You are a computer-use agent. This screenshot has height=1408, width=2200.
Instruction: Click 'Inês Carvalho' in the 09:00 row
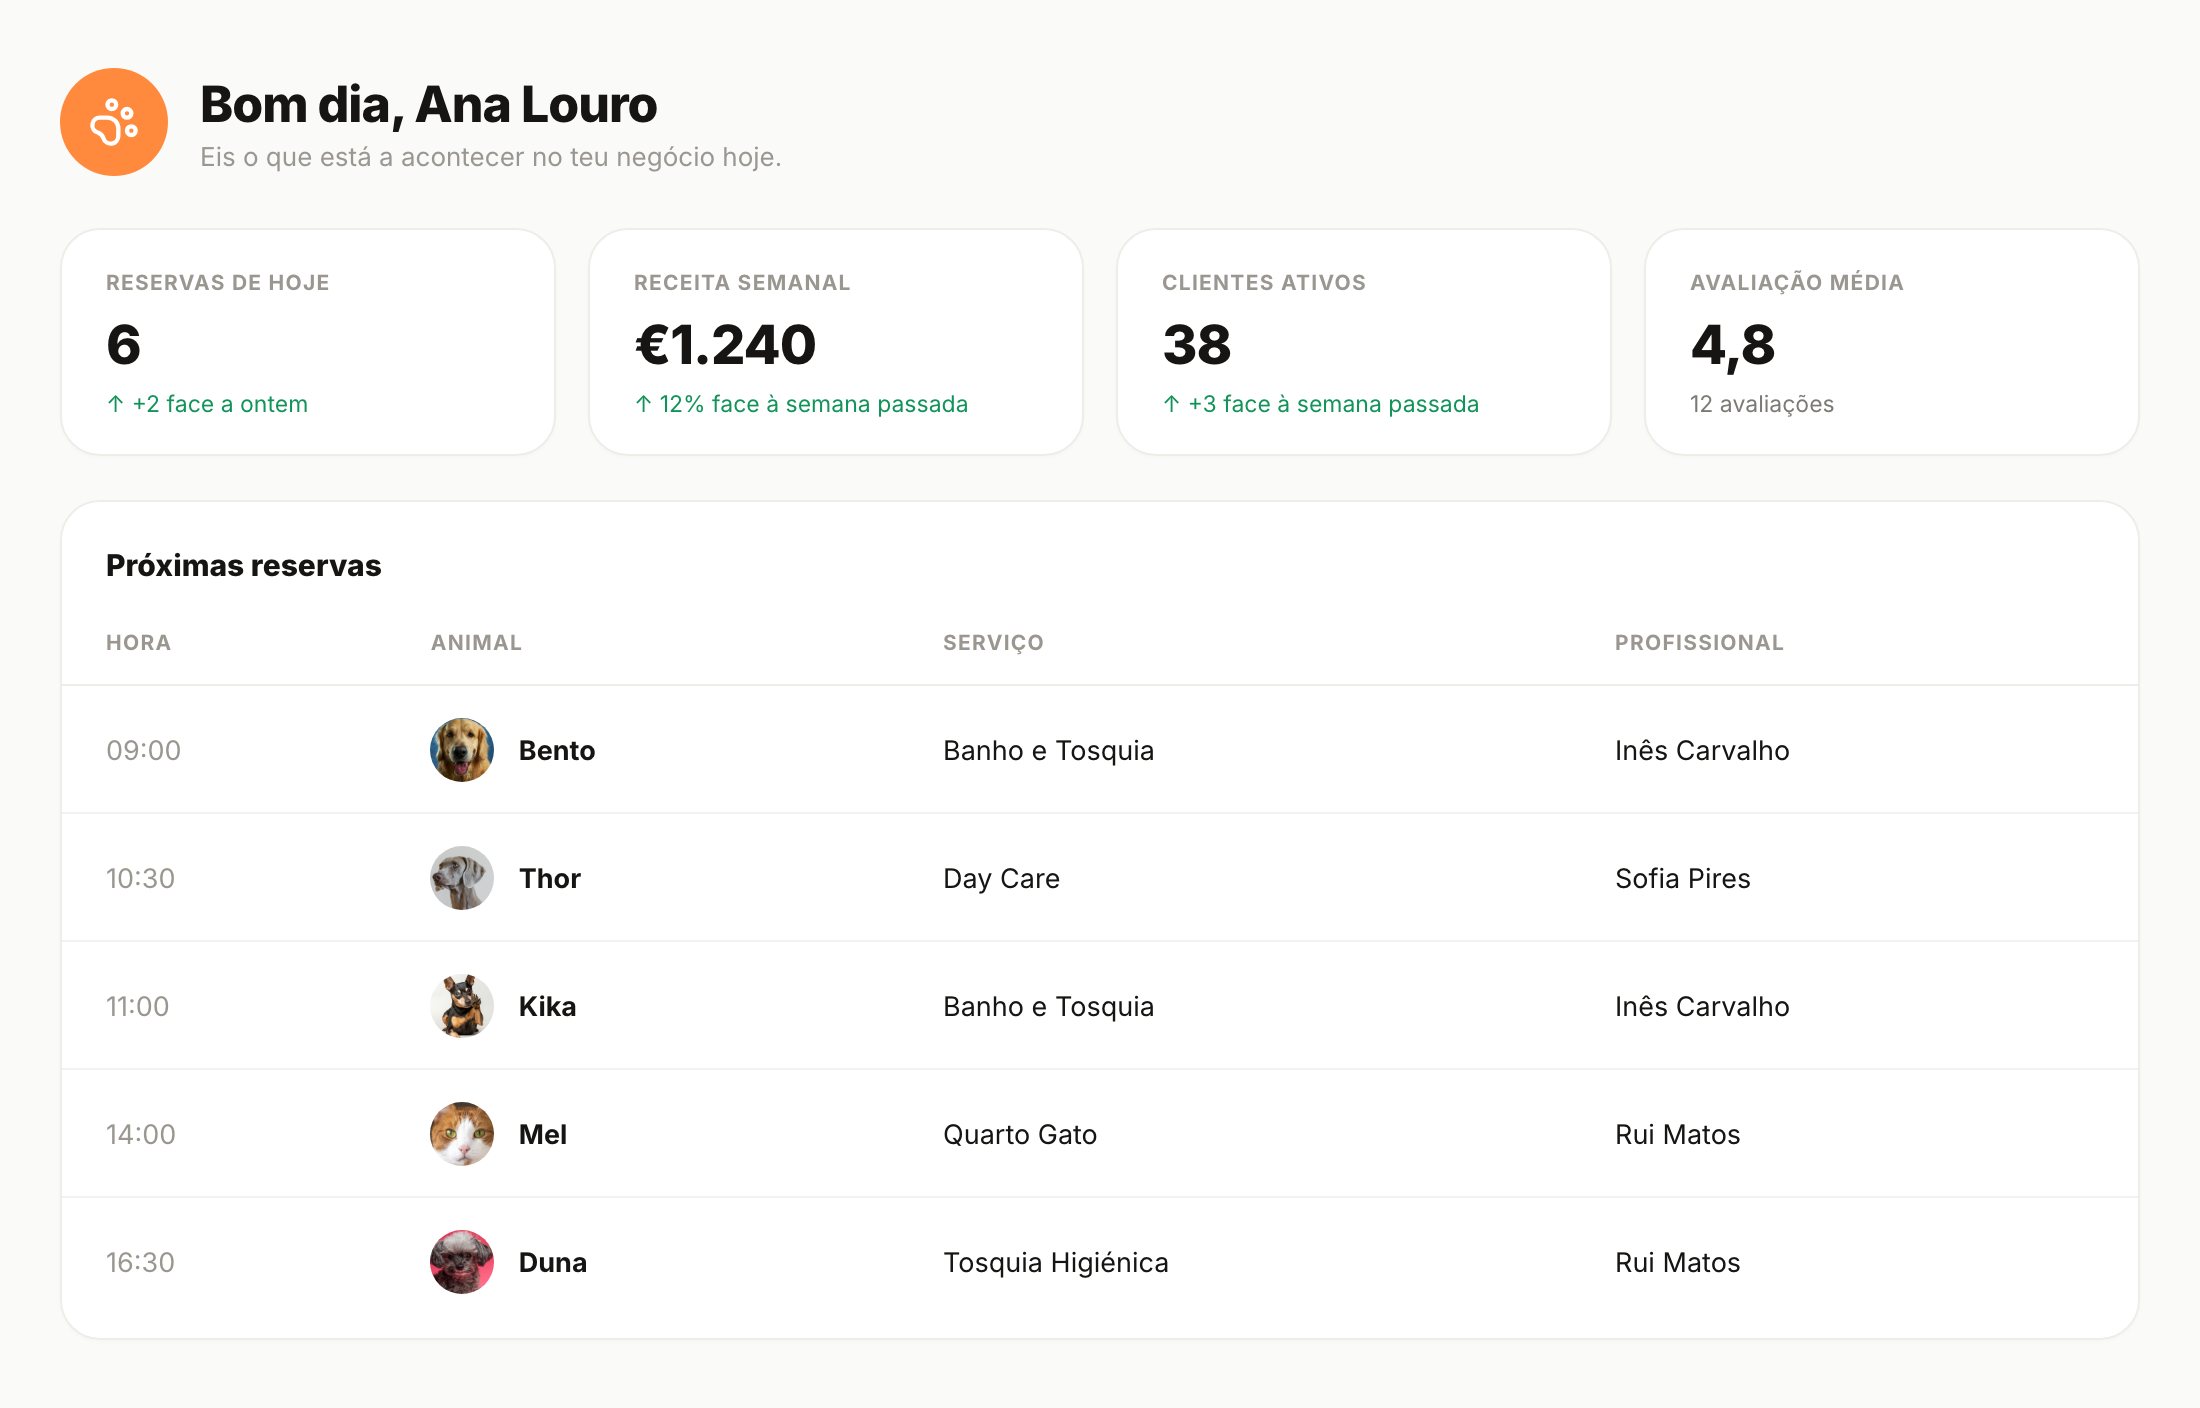click(1702, 751)
